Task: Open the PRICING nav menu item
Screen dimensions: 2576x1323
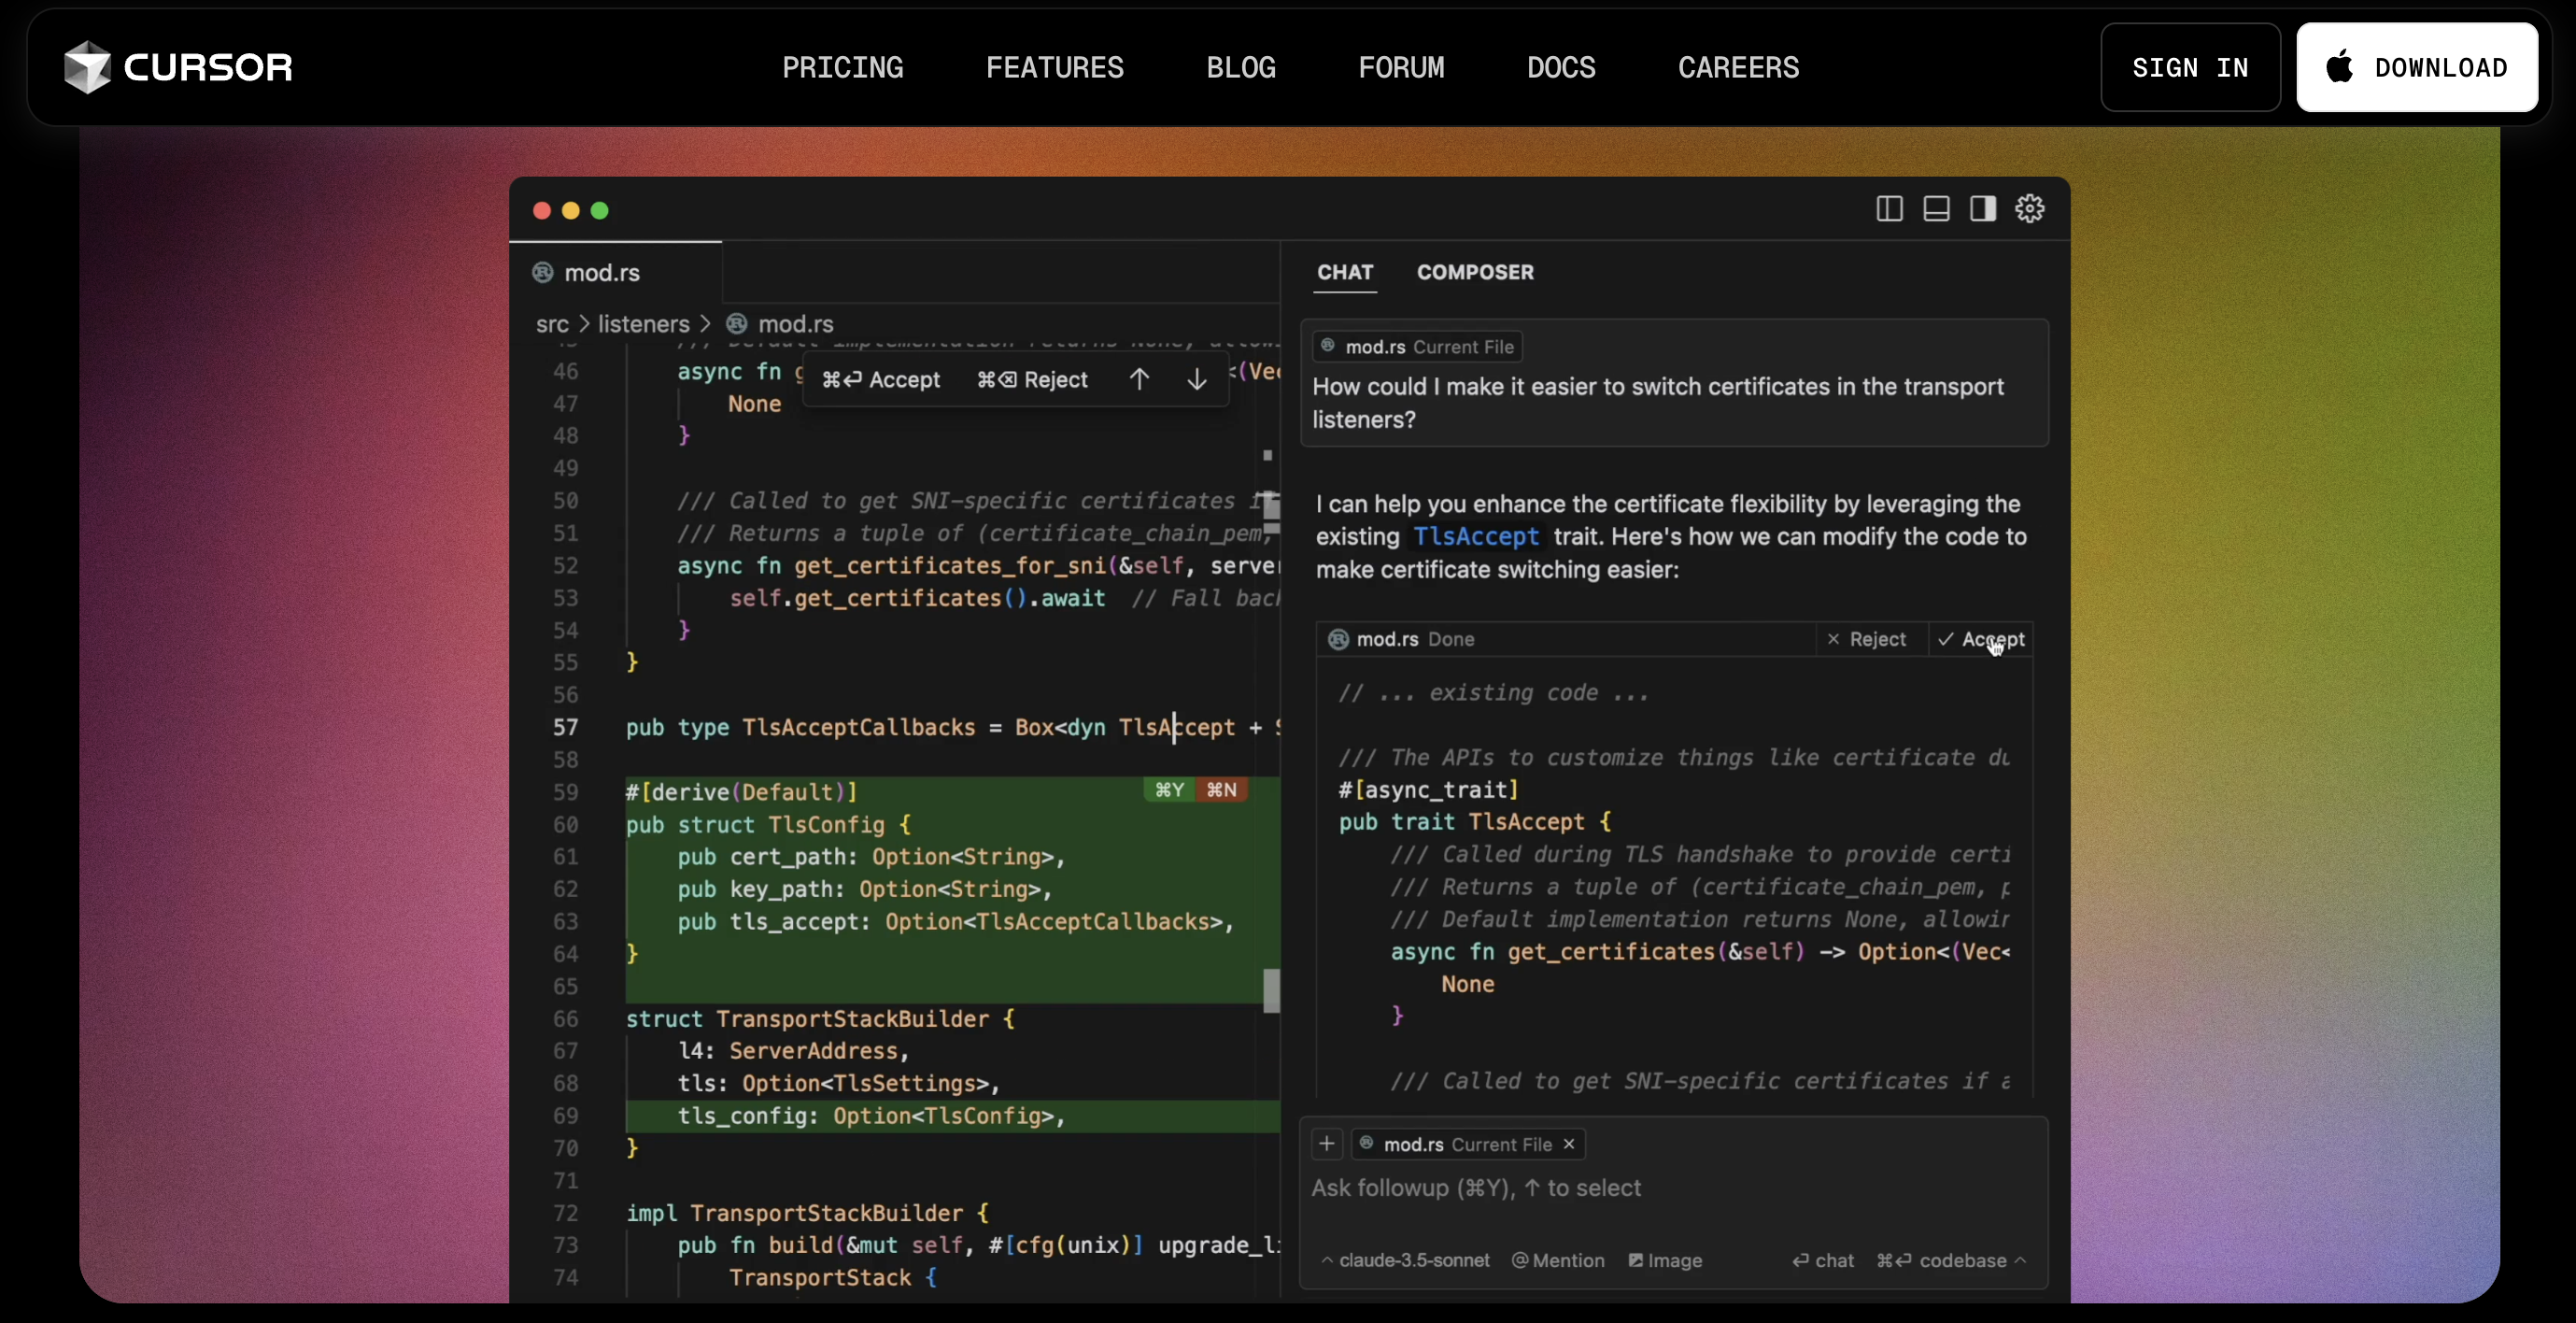Action: 842,67
